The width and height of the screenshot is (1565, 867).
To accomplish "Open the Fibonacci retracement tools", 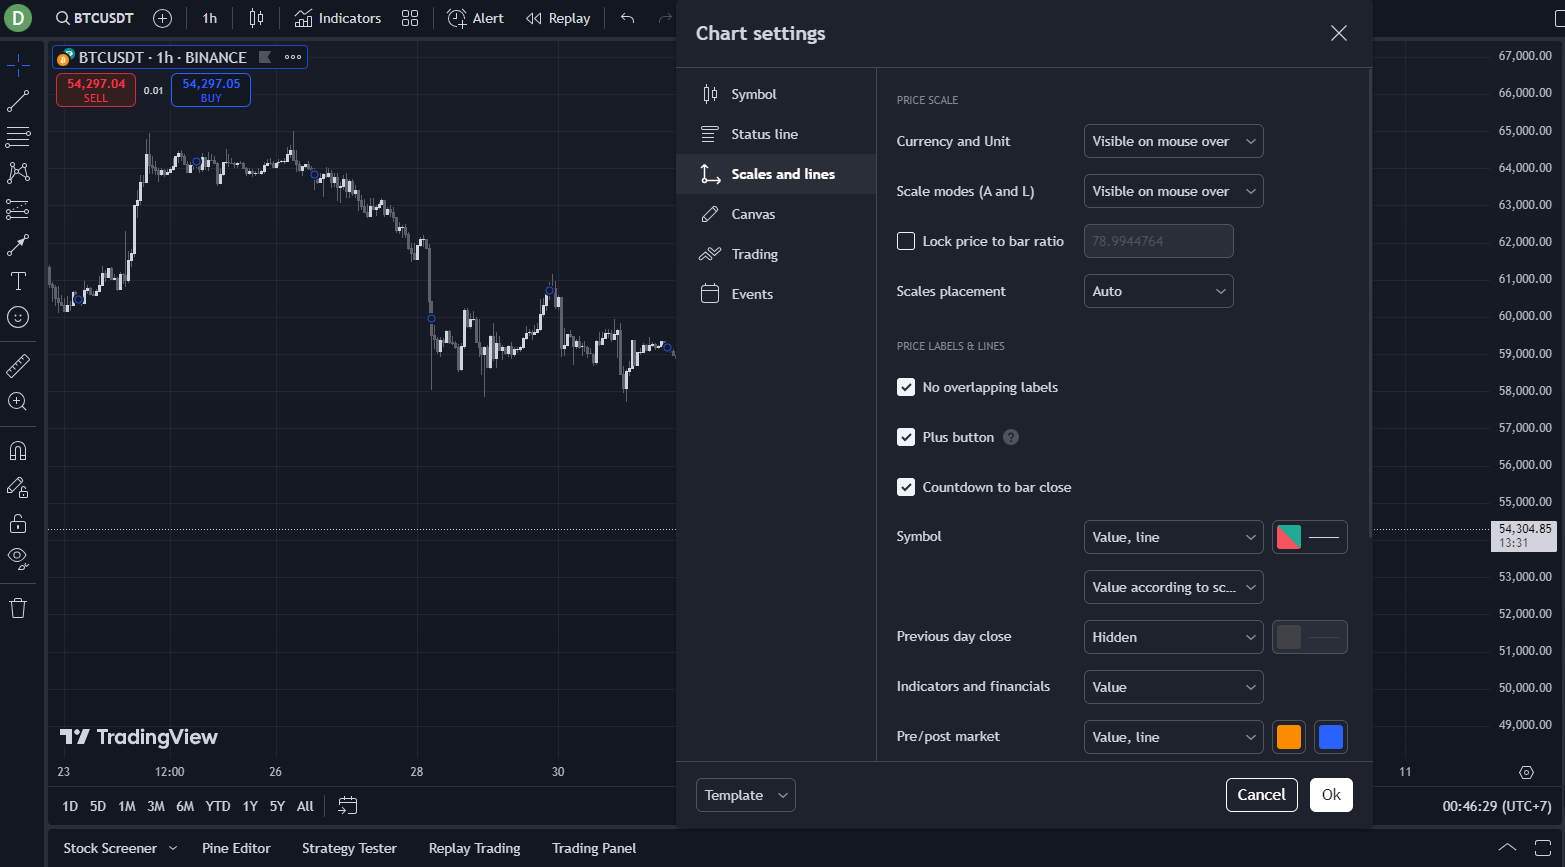I will tap(18, 136).
